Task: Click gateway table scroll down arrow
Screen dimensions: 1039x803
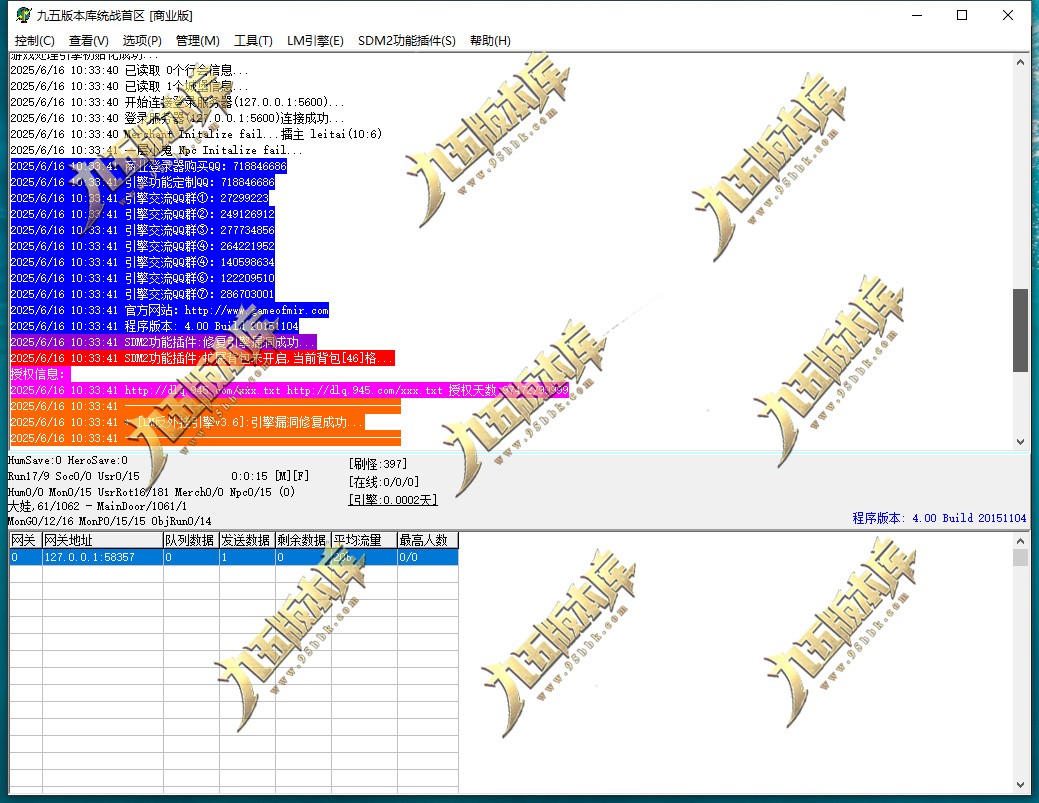Action: [1020, 785]
